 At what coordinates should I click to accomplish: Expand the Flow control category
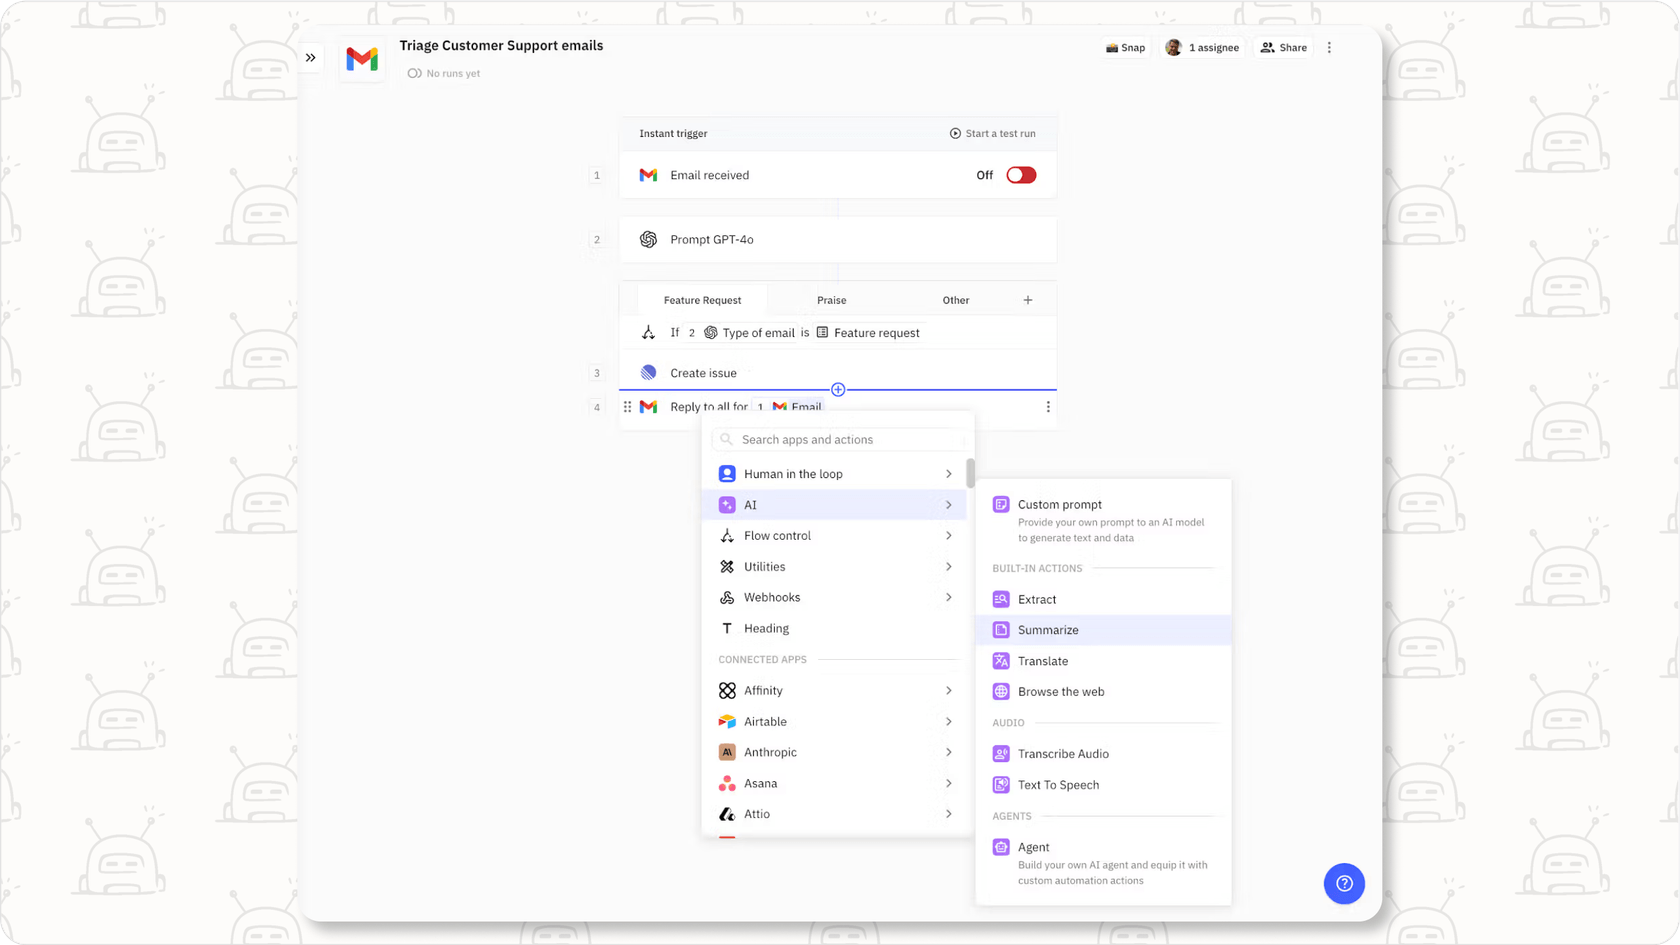777,535
